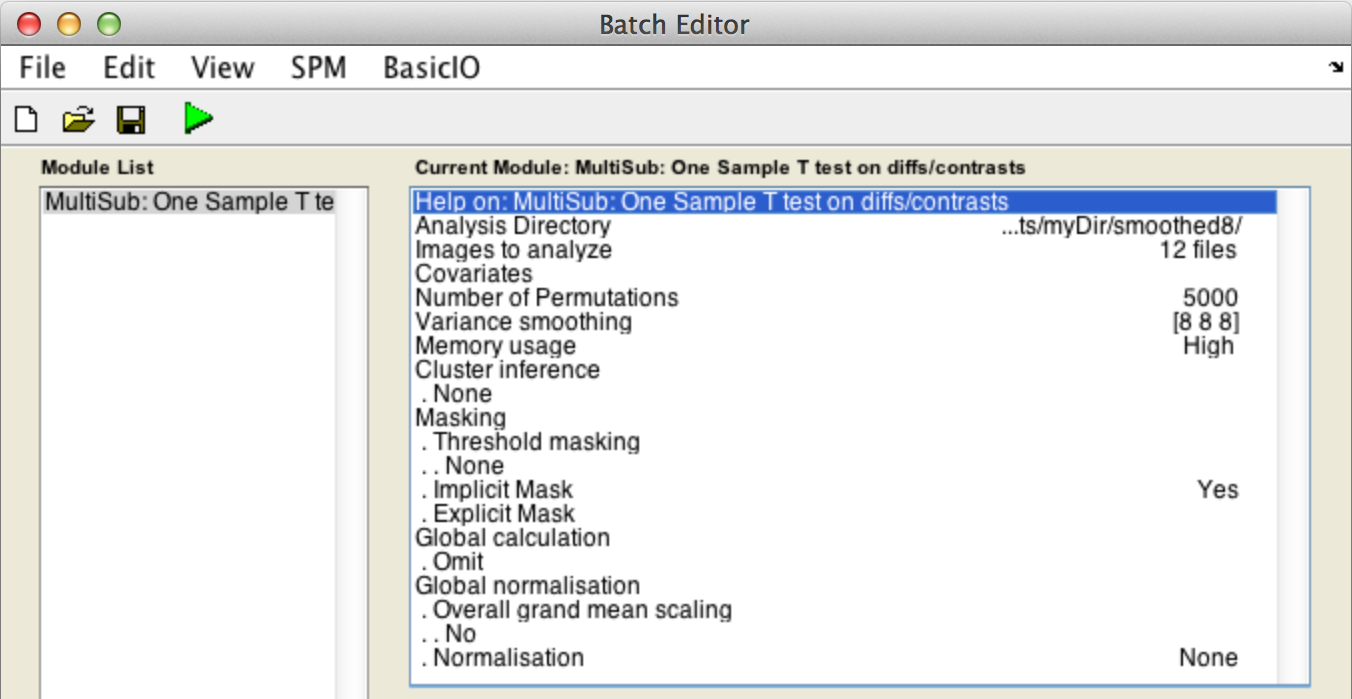Open the File menu
The height and width of the screenshot is (699, 1352).
42,68
